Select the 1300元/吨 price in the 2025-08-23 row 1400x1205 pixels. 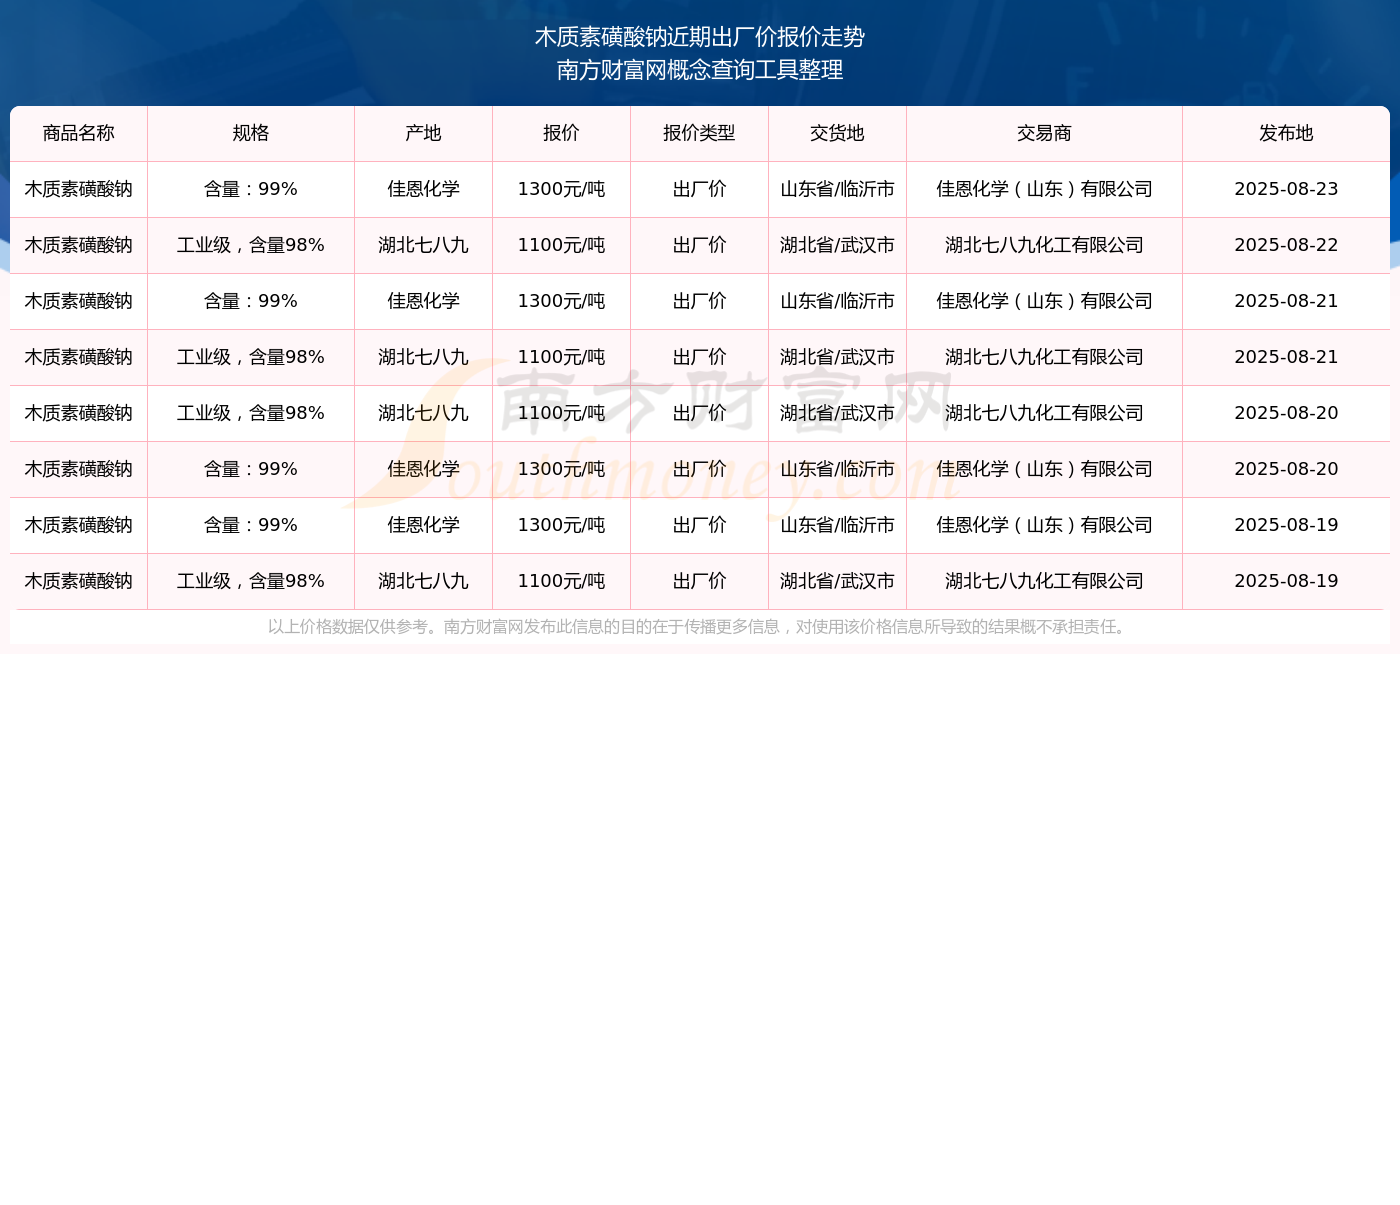pos(561,190)
